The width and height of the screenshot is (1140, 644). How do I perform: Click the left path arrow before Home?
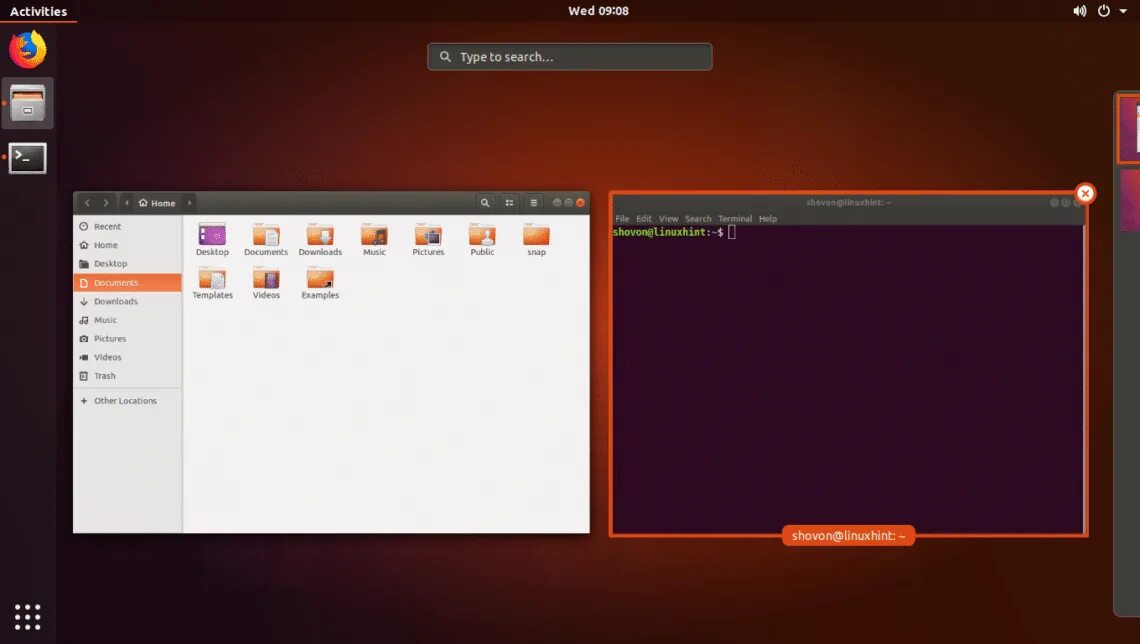click(127, 203)
